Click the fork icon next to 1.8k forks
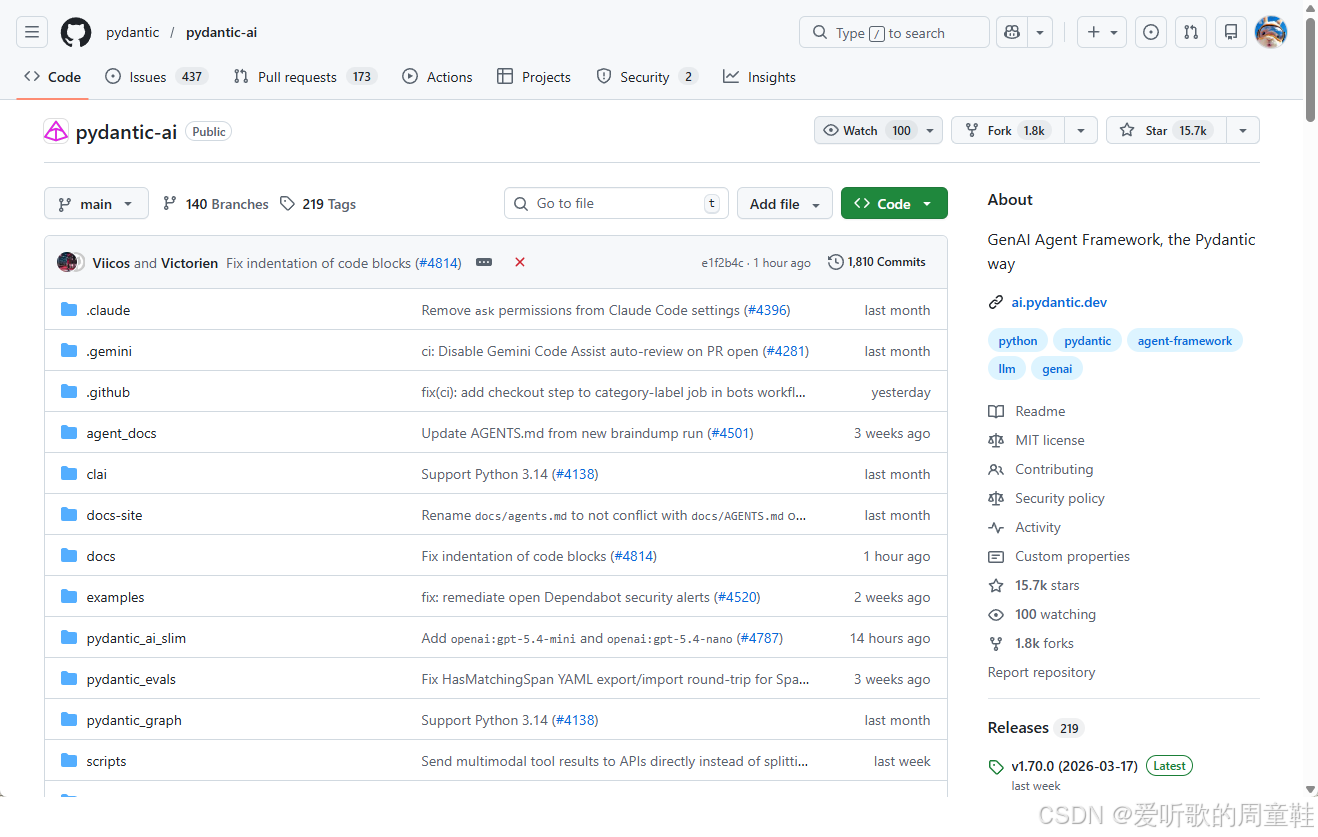This screenshot has height=837, width=1318. point(996,643)
